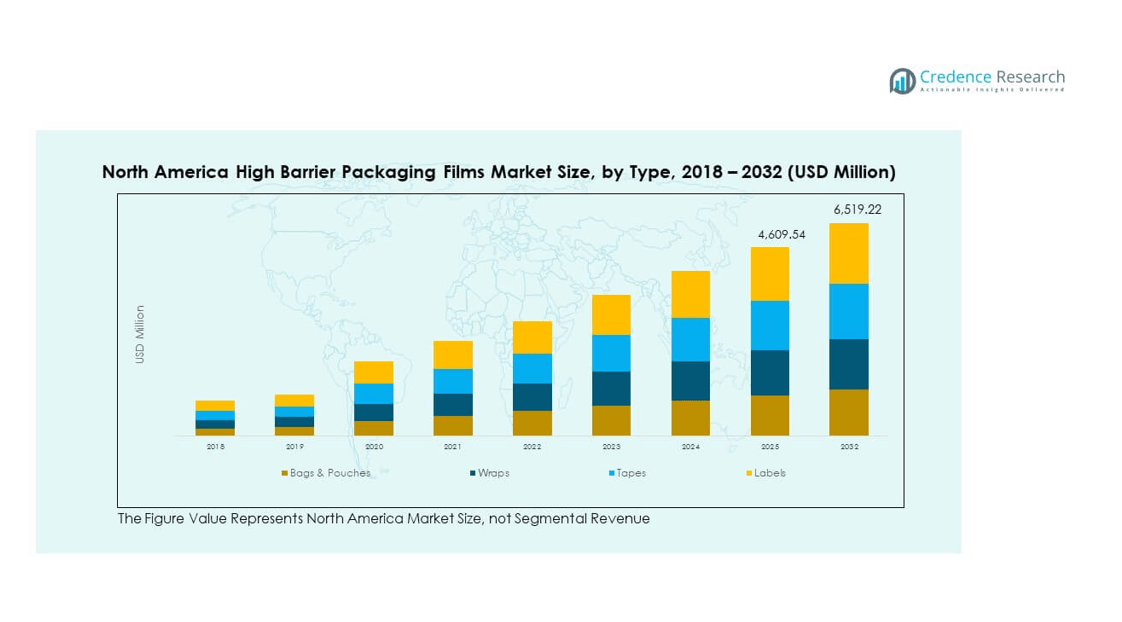1122x622 pixels.
Task: Click the USD Million vertical axis title
Action: [140, 334]
